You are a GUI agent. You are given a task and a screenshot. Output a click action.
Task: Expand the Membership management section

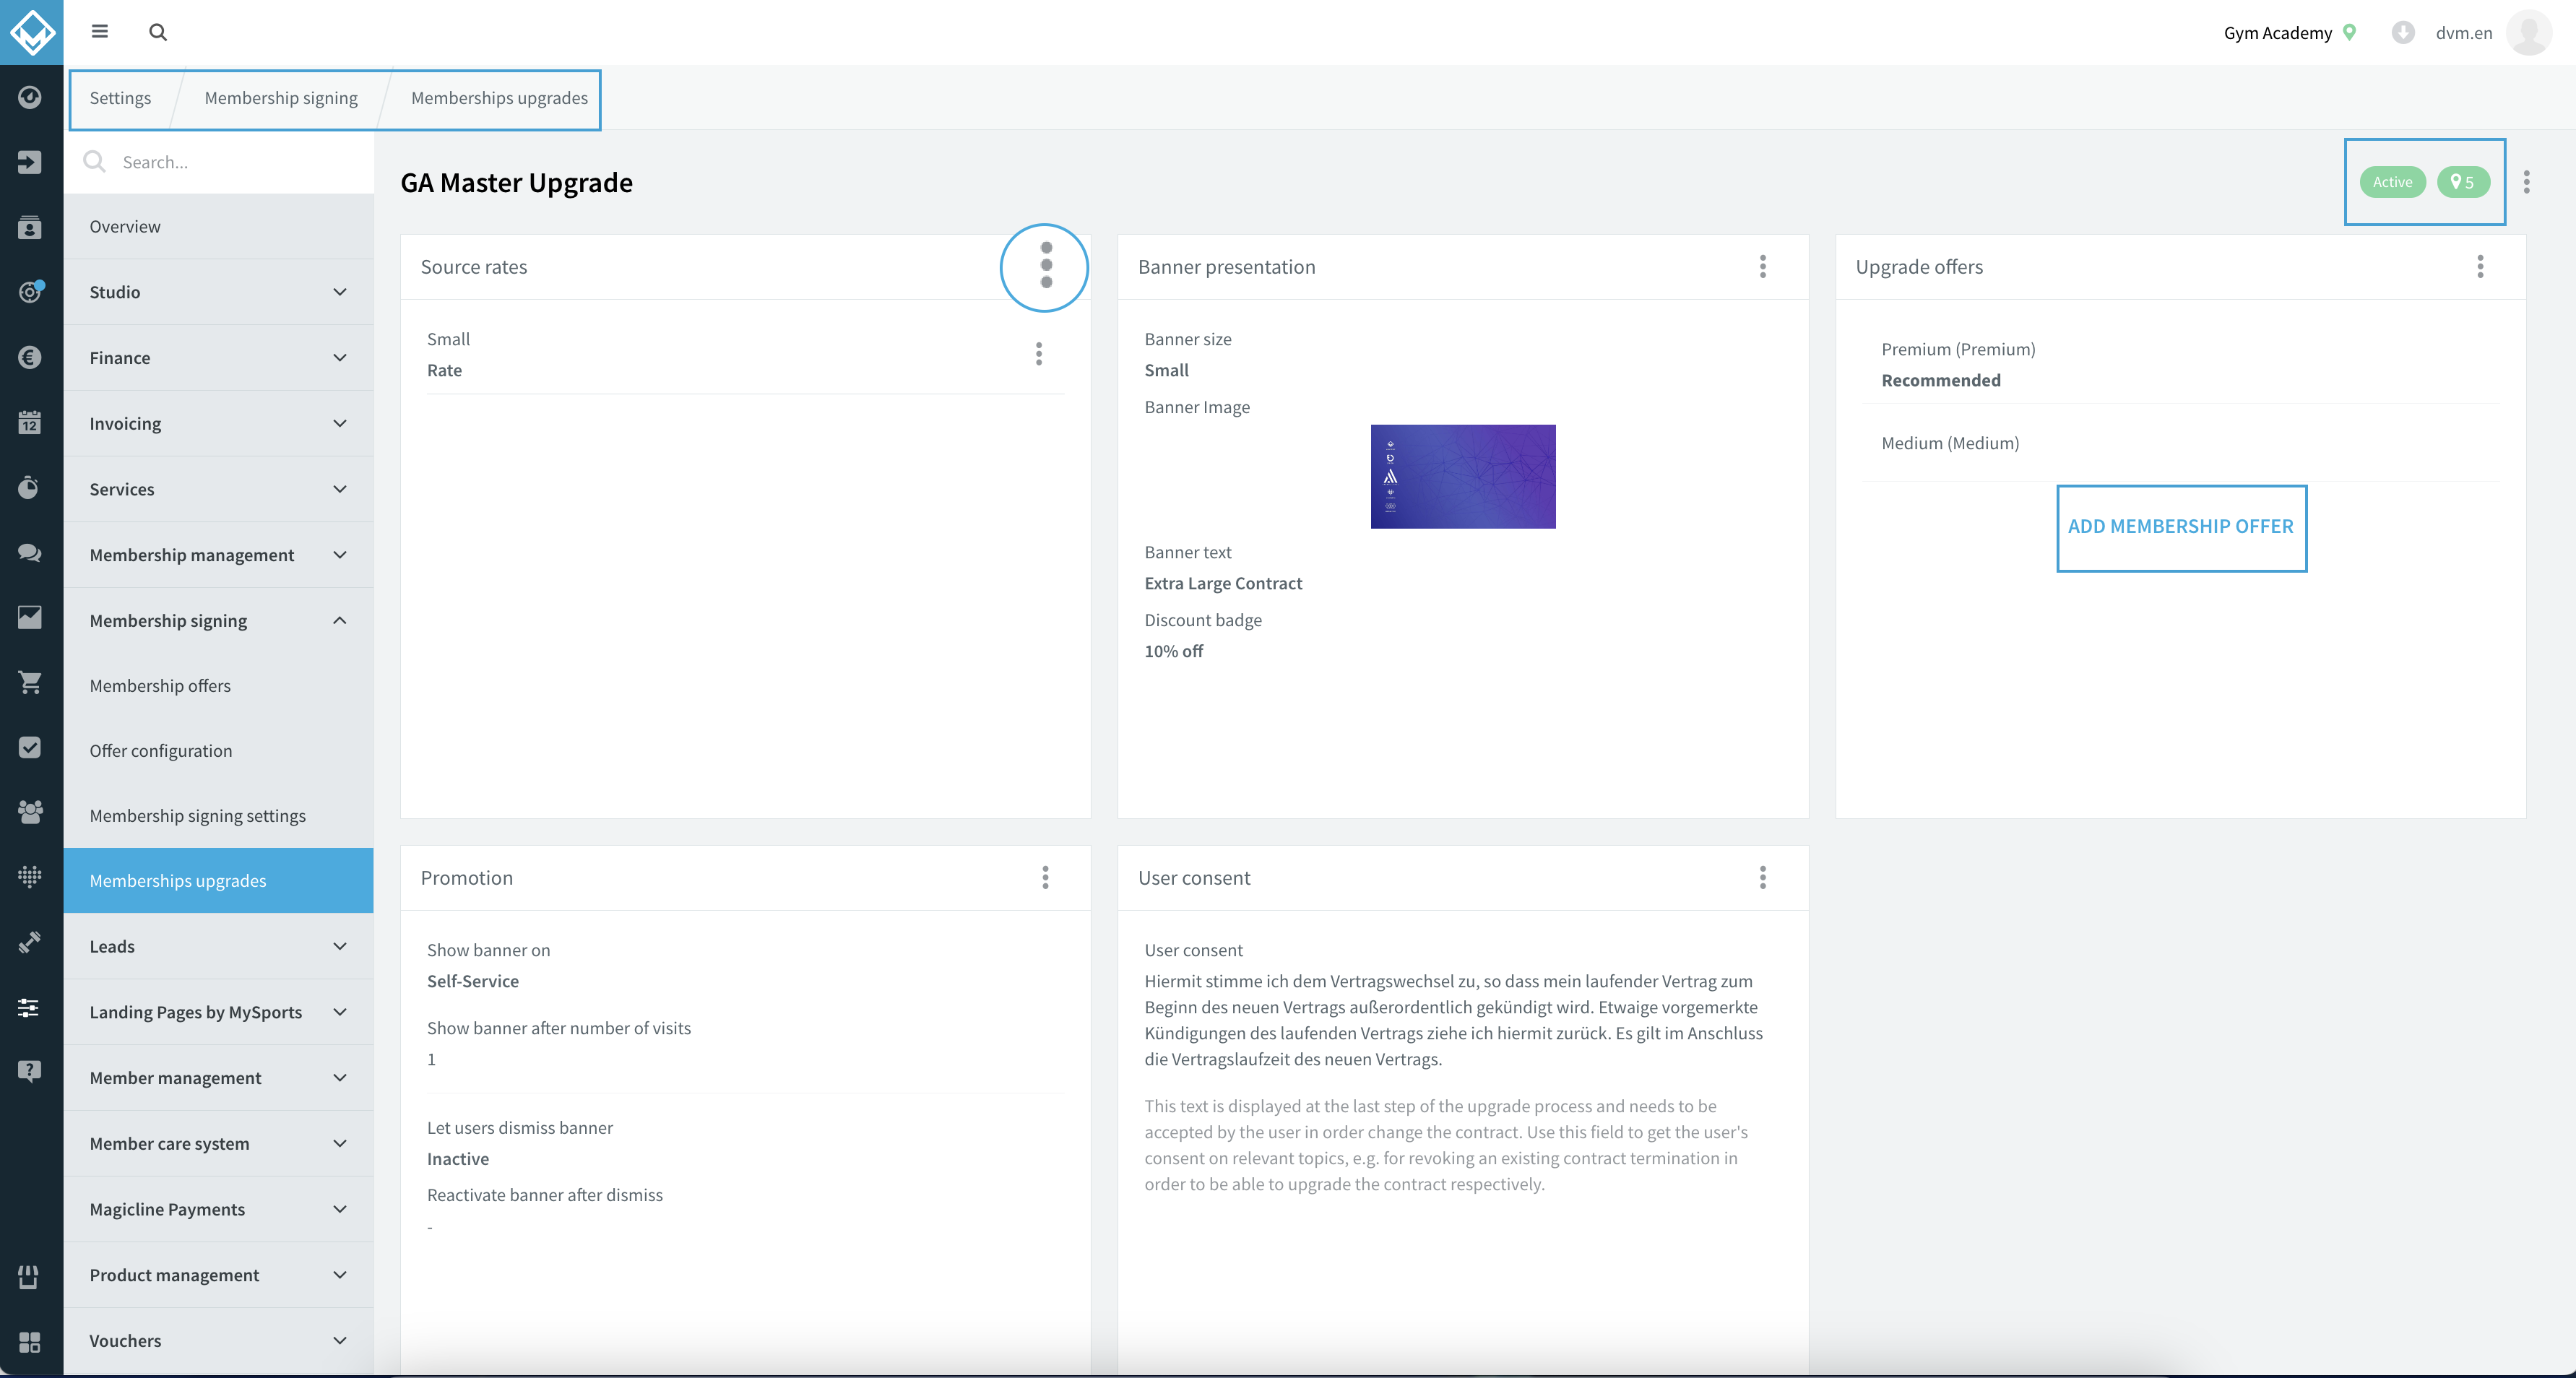(218, 555)
